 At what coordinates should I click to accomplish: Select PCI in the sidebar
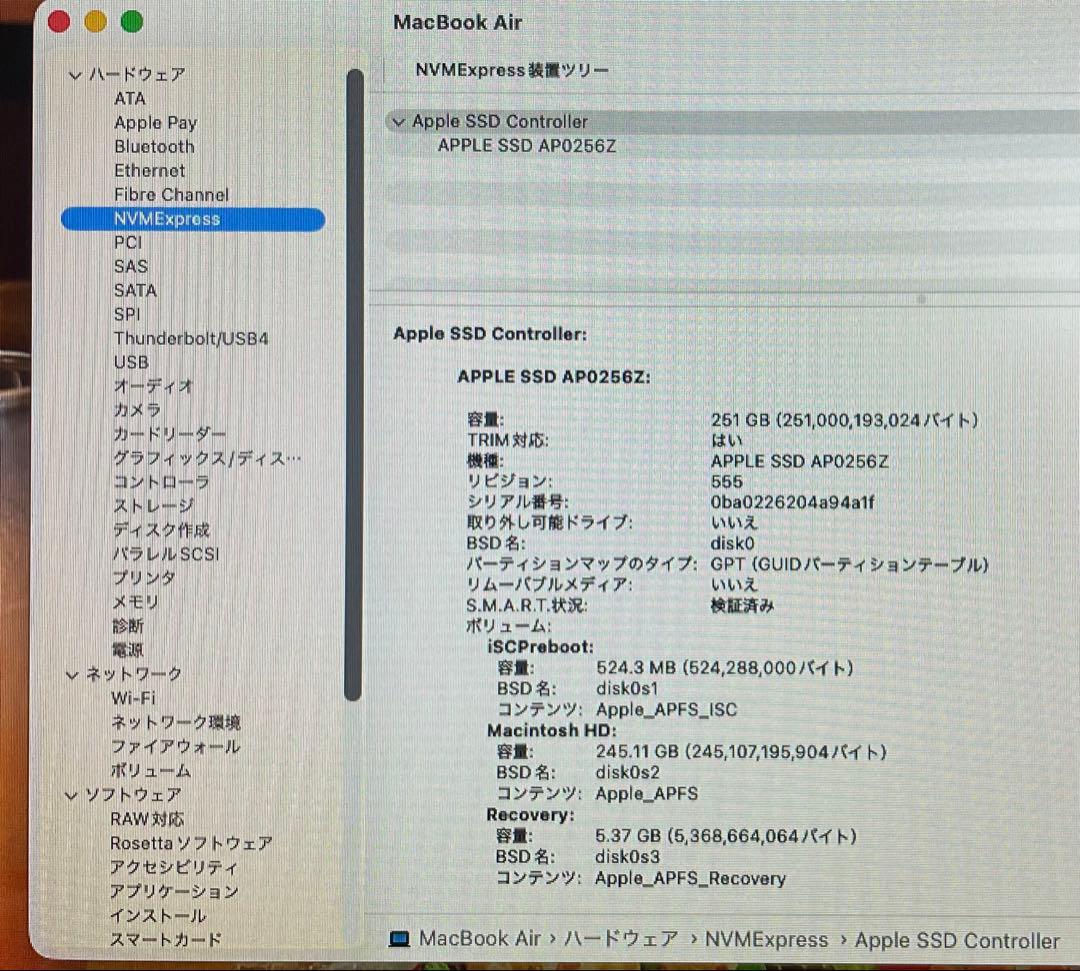point(128,242)
